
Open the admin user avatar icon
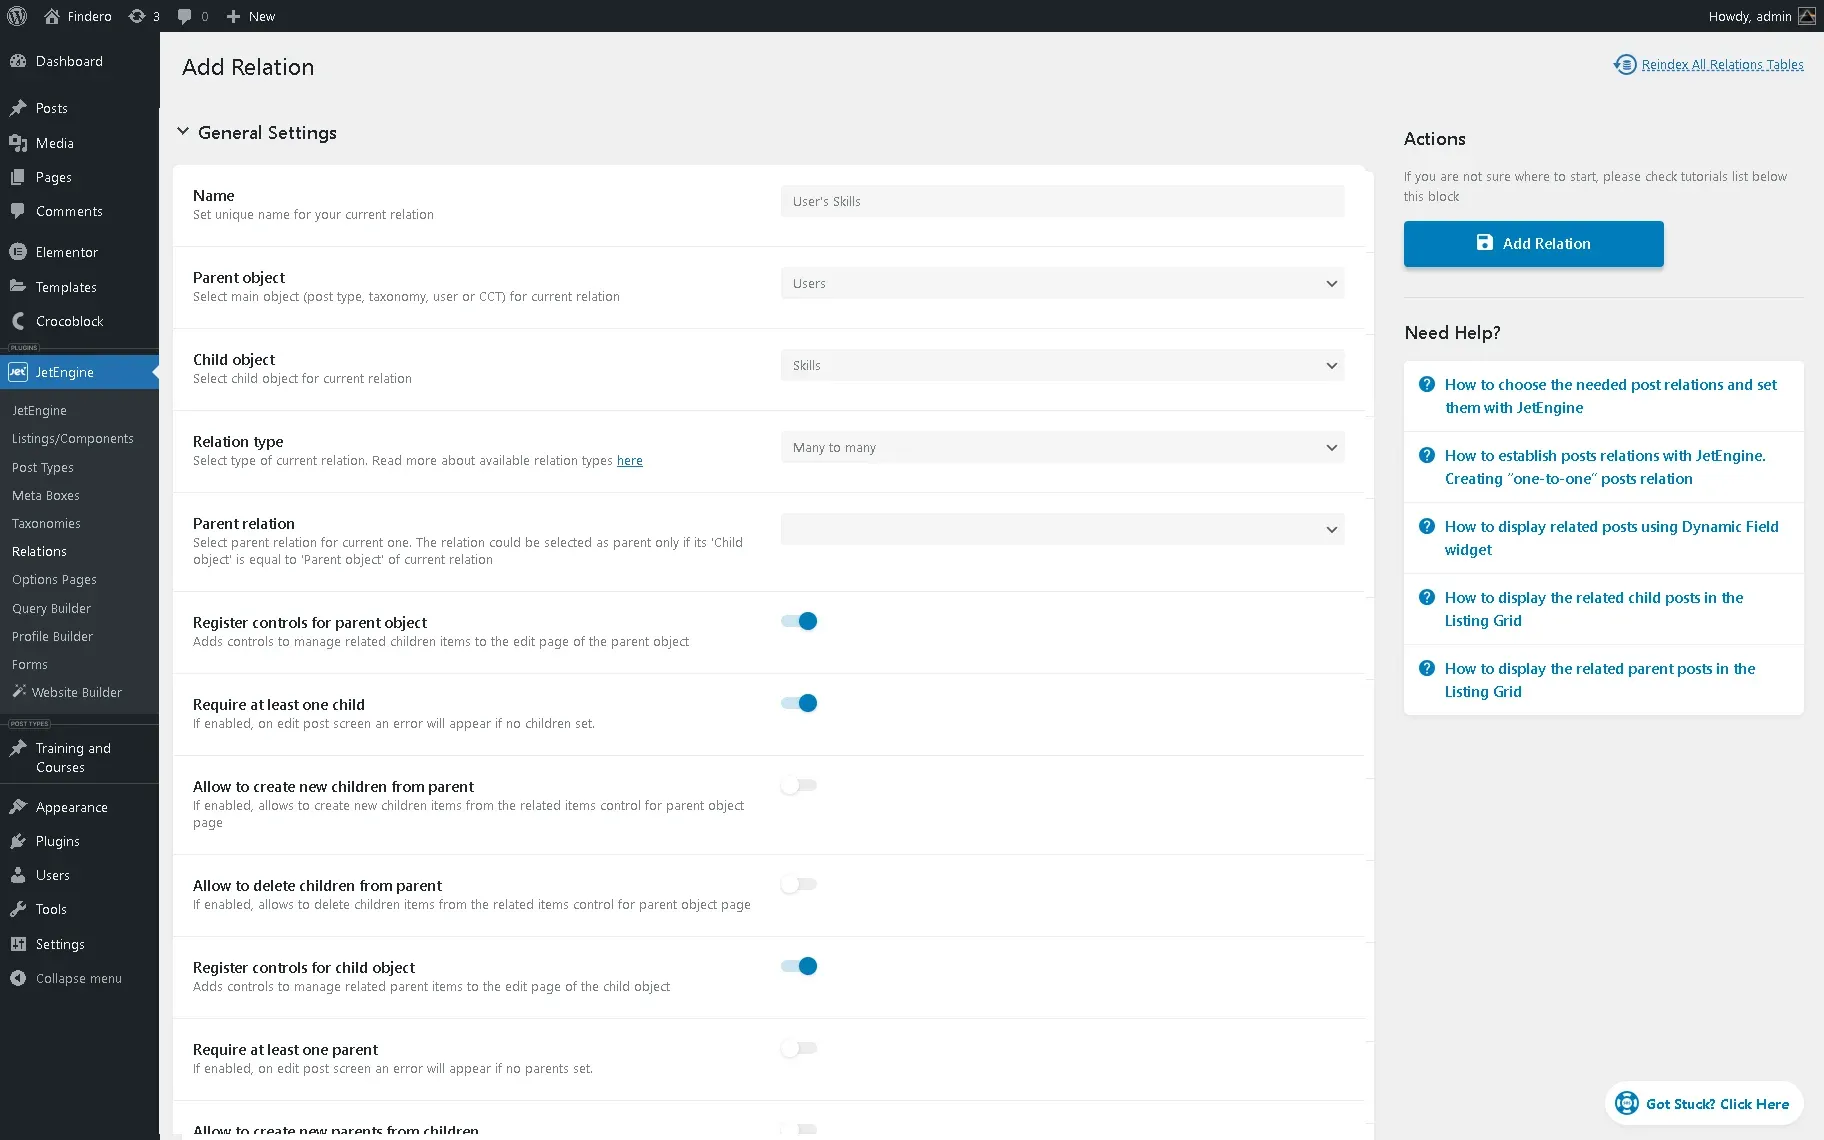[x=1807, y=16]
